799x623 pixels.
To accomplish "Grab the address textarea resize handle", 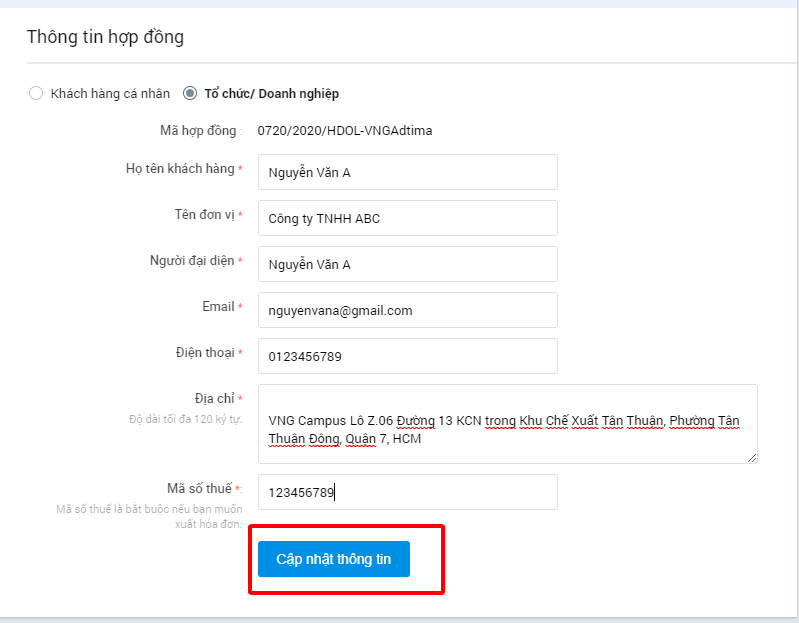I will (752, 458).
